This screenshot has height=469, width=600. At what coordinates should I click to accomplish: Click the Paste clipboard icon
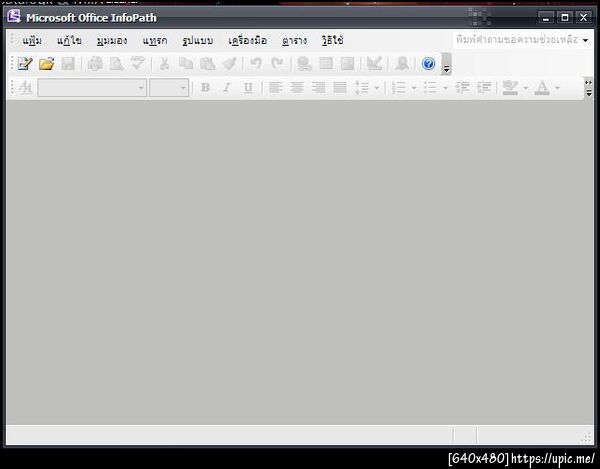coord(207,64)
